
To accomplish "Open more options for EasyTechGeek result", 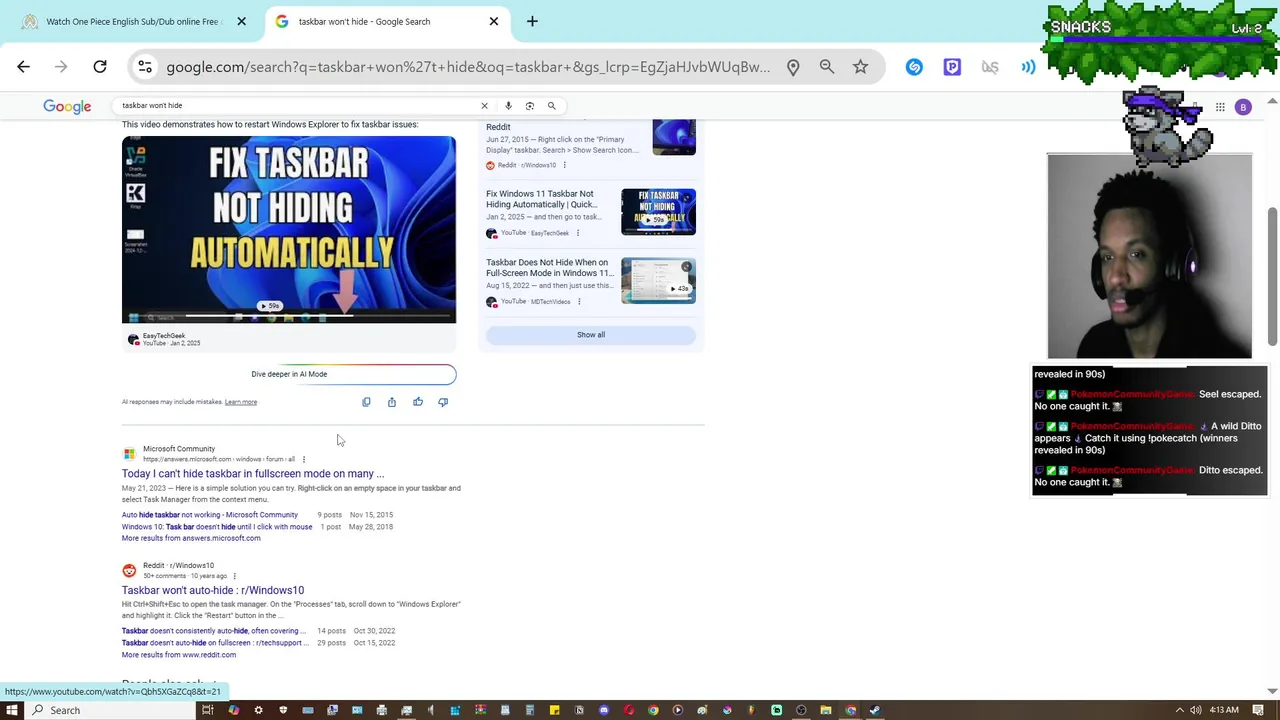I will pos(577,233).
